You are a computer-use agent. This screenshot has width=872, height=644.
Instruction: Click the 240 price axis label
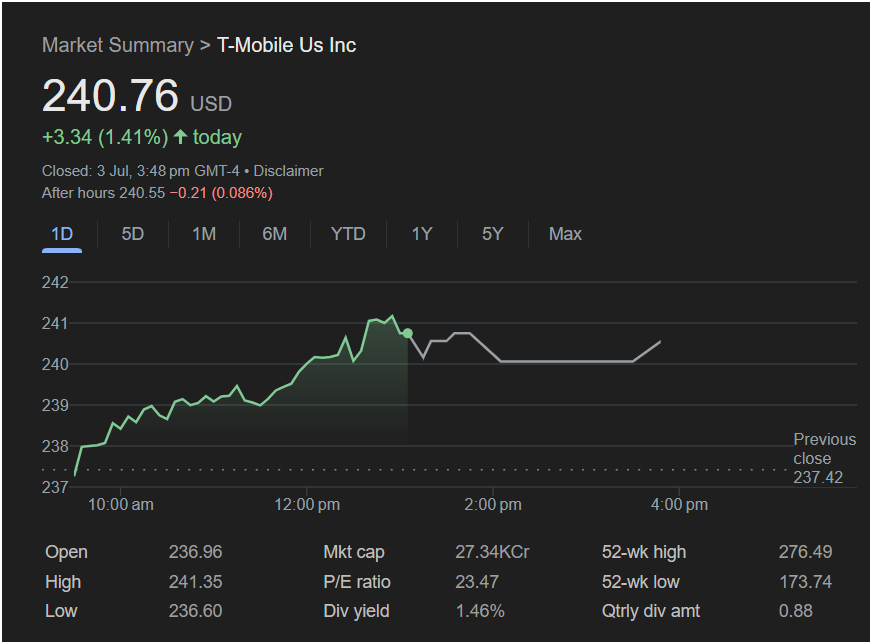(x=55, y=364)
